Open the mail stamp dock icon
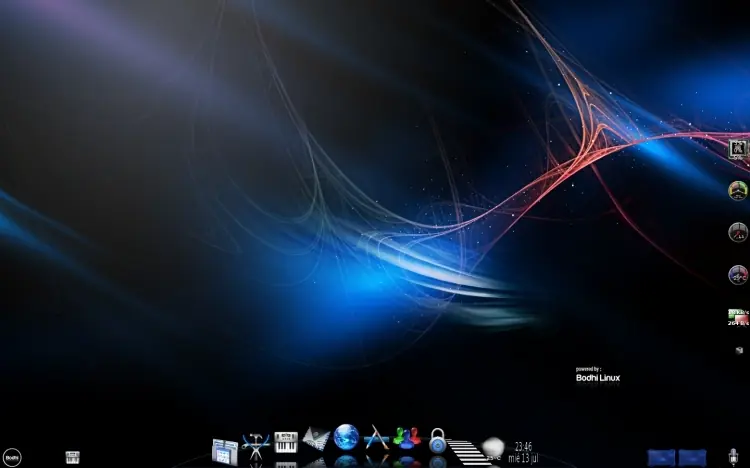 pyautogui.click(x=316, y=439)
